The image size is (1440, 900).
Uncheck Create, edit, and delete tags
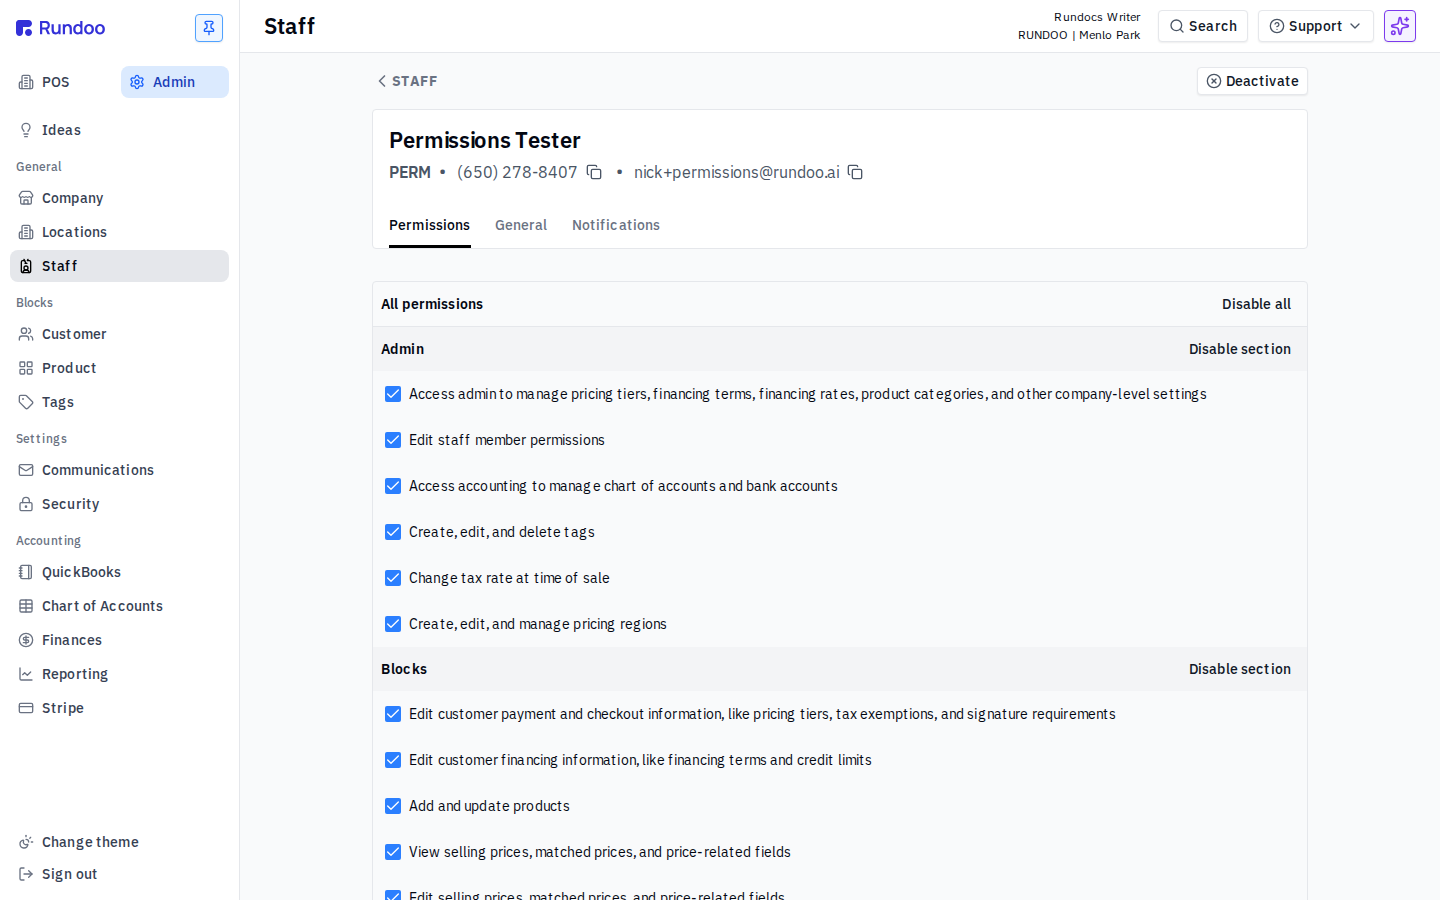(x=393, y=532)
